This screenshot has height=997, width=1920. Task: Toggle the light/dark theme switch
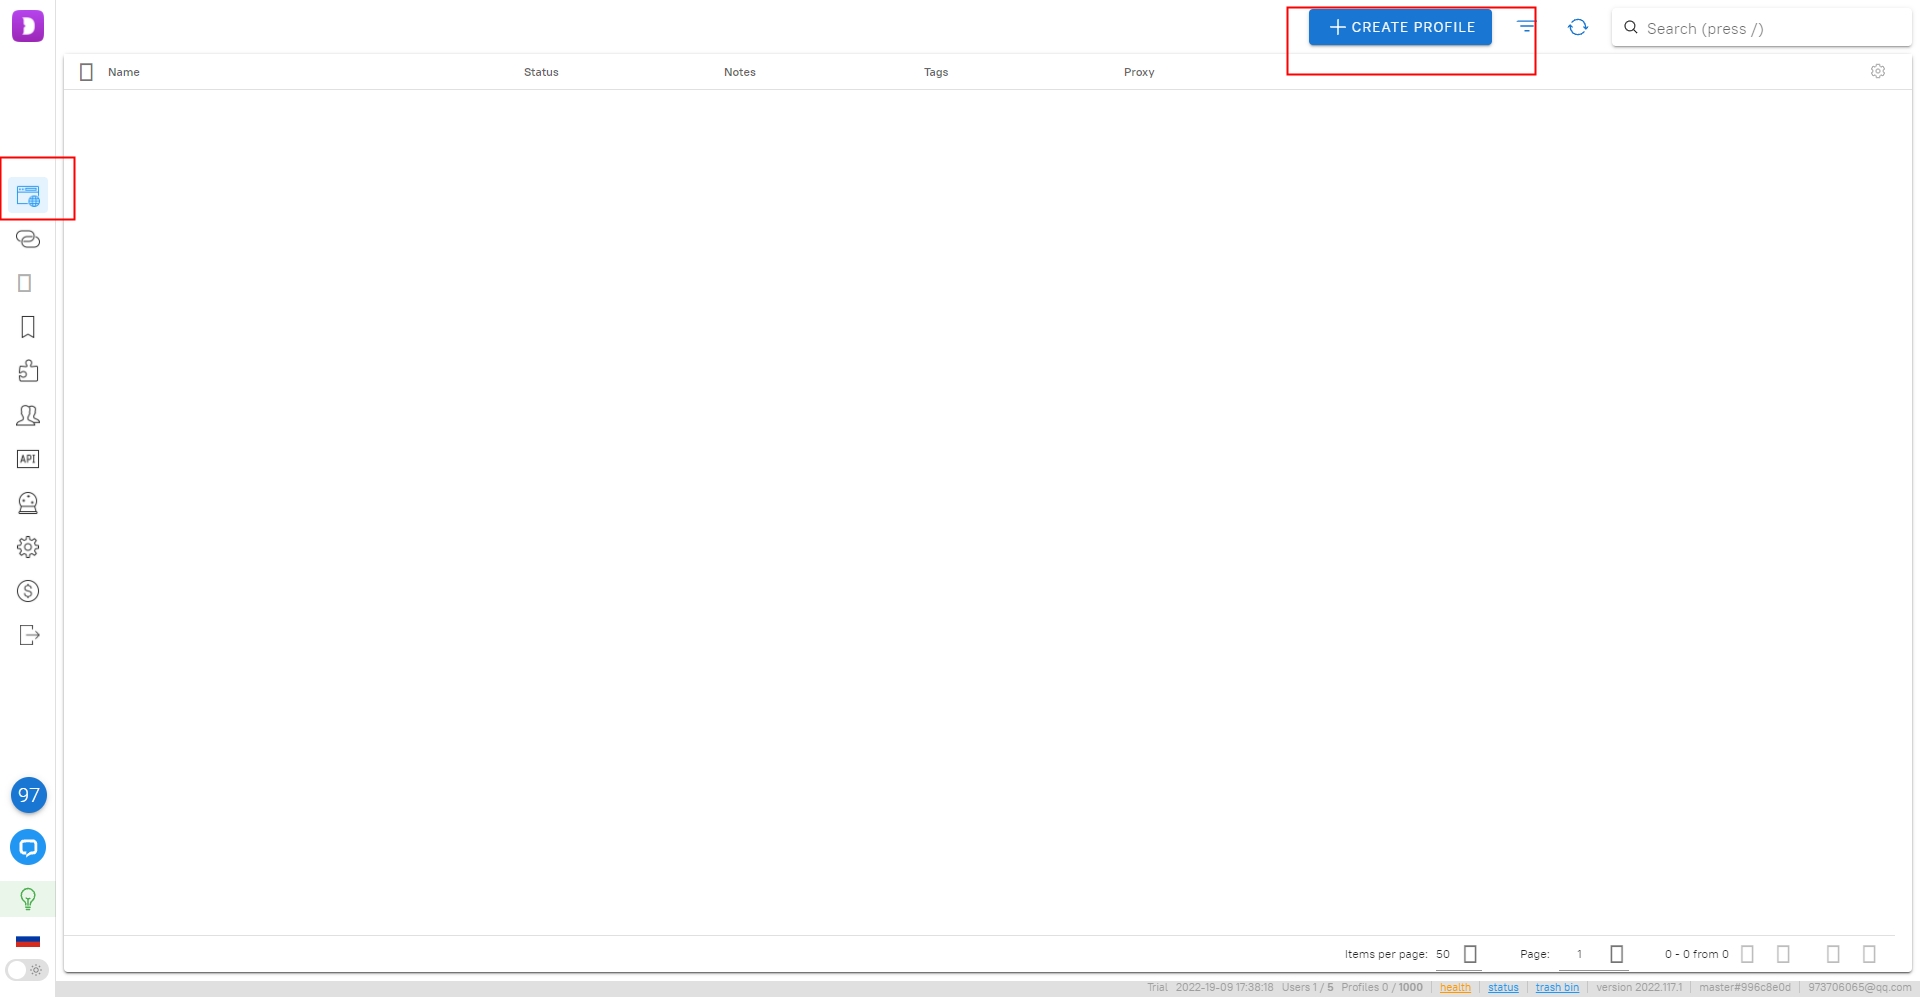click(x=27, y=970)
